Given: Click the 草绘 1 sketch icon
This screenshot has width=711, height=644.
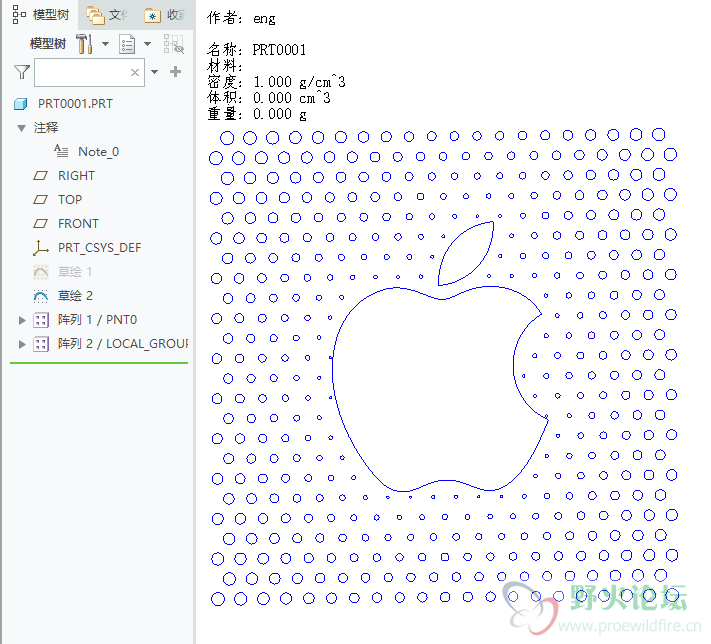Looking at the screenshot, I should [x=41, y=272].
